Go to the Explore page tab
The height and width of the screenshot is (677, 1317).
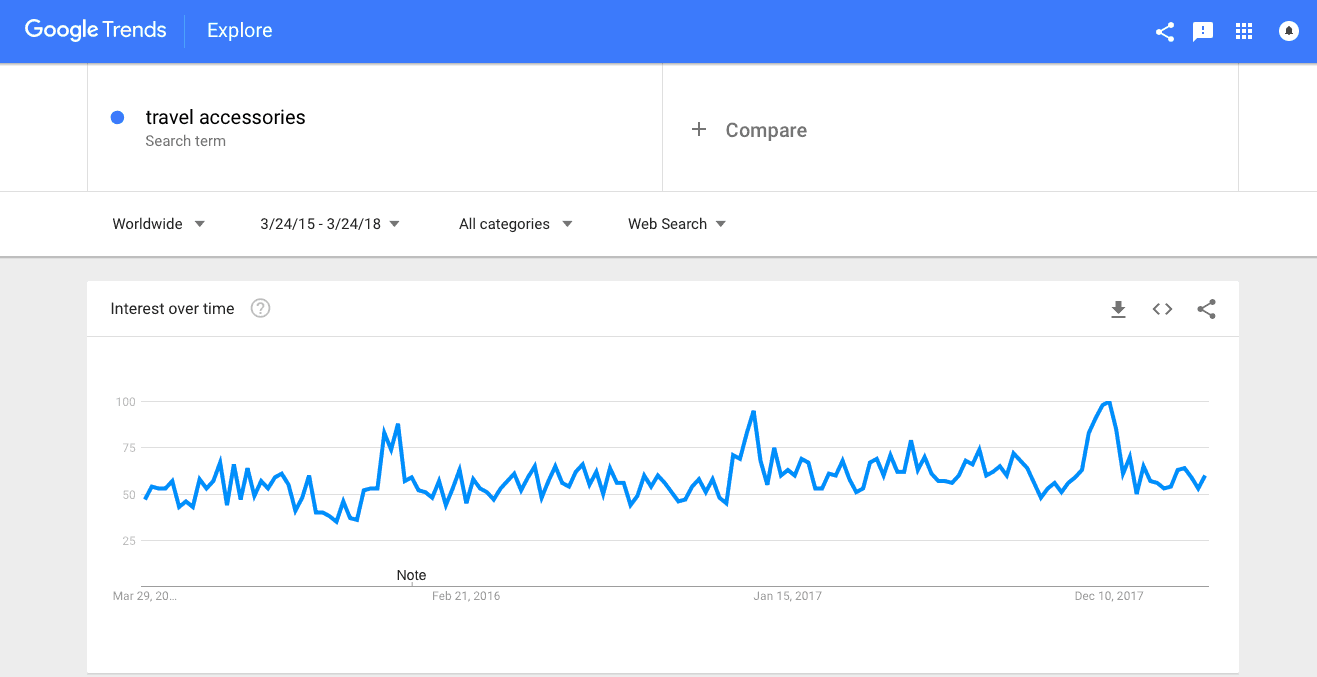(x=240, y=31)
